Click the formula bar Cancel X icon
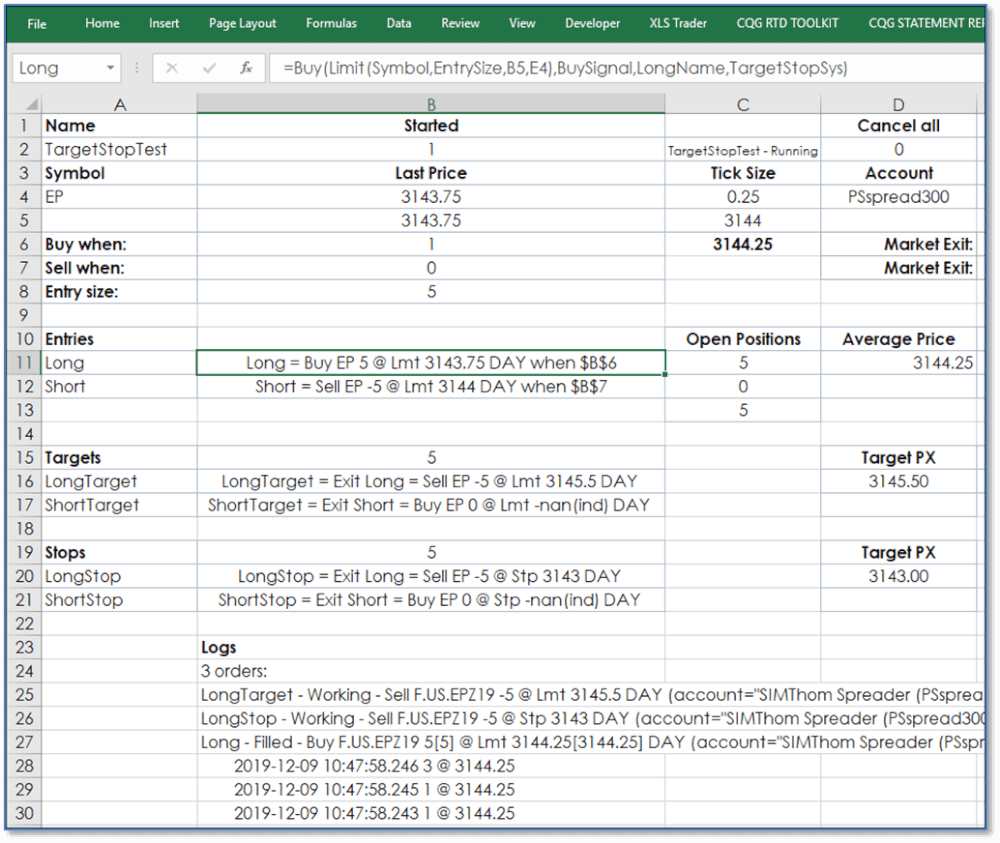 tap(172, 68)
